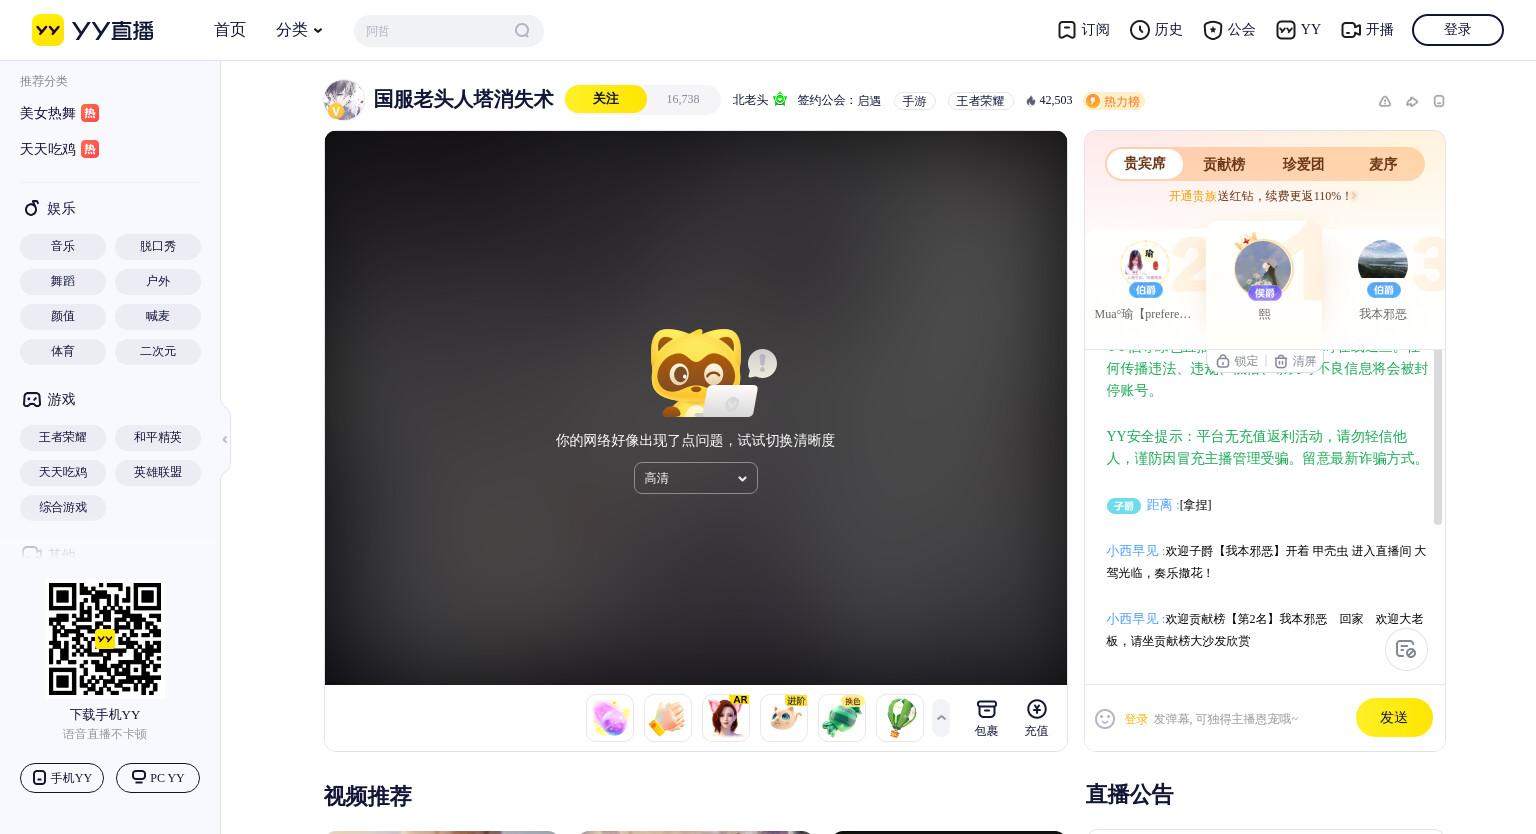Click 清屏 to clear chat
Viewport: 1536px width, 834px height.
[1295, 361]
